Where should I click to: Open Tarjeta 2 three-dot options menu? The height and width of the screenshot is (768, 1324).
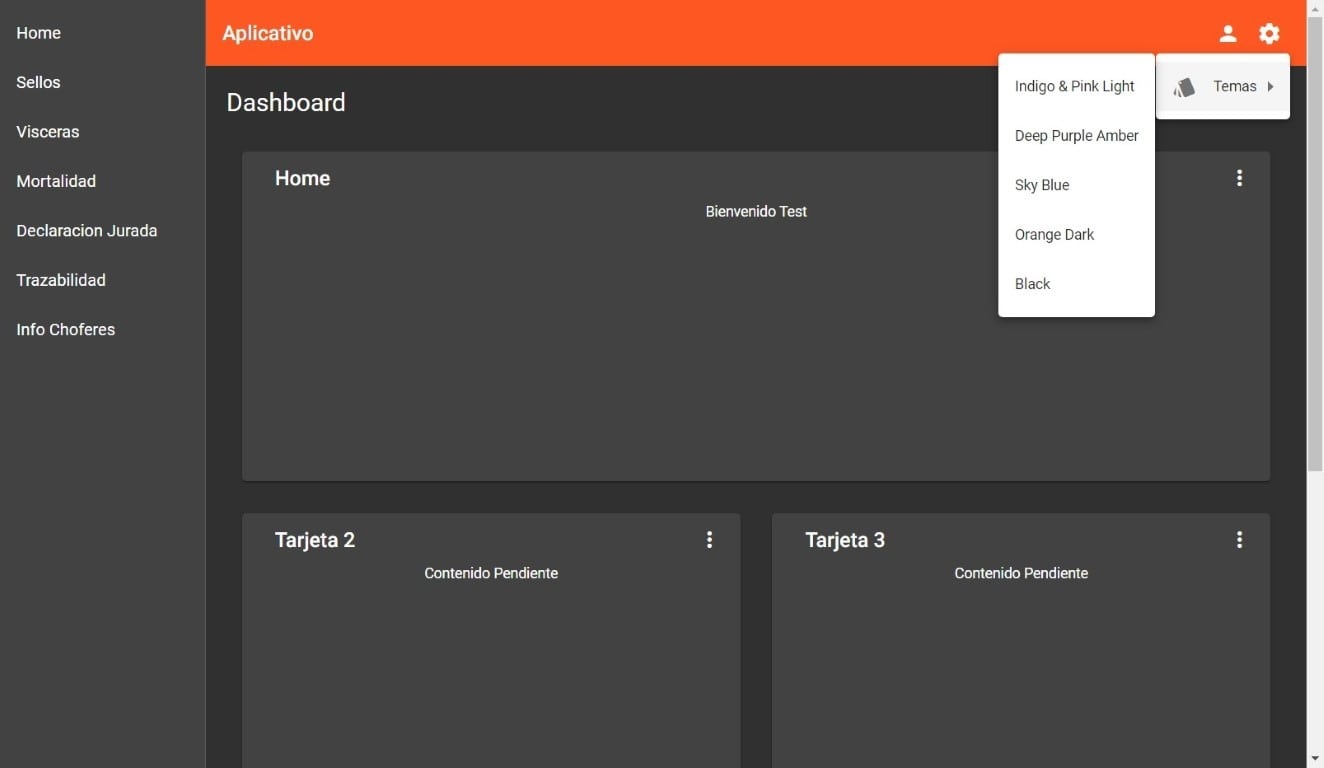click(709, 540)
